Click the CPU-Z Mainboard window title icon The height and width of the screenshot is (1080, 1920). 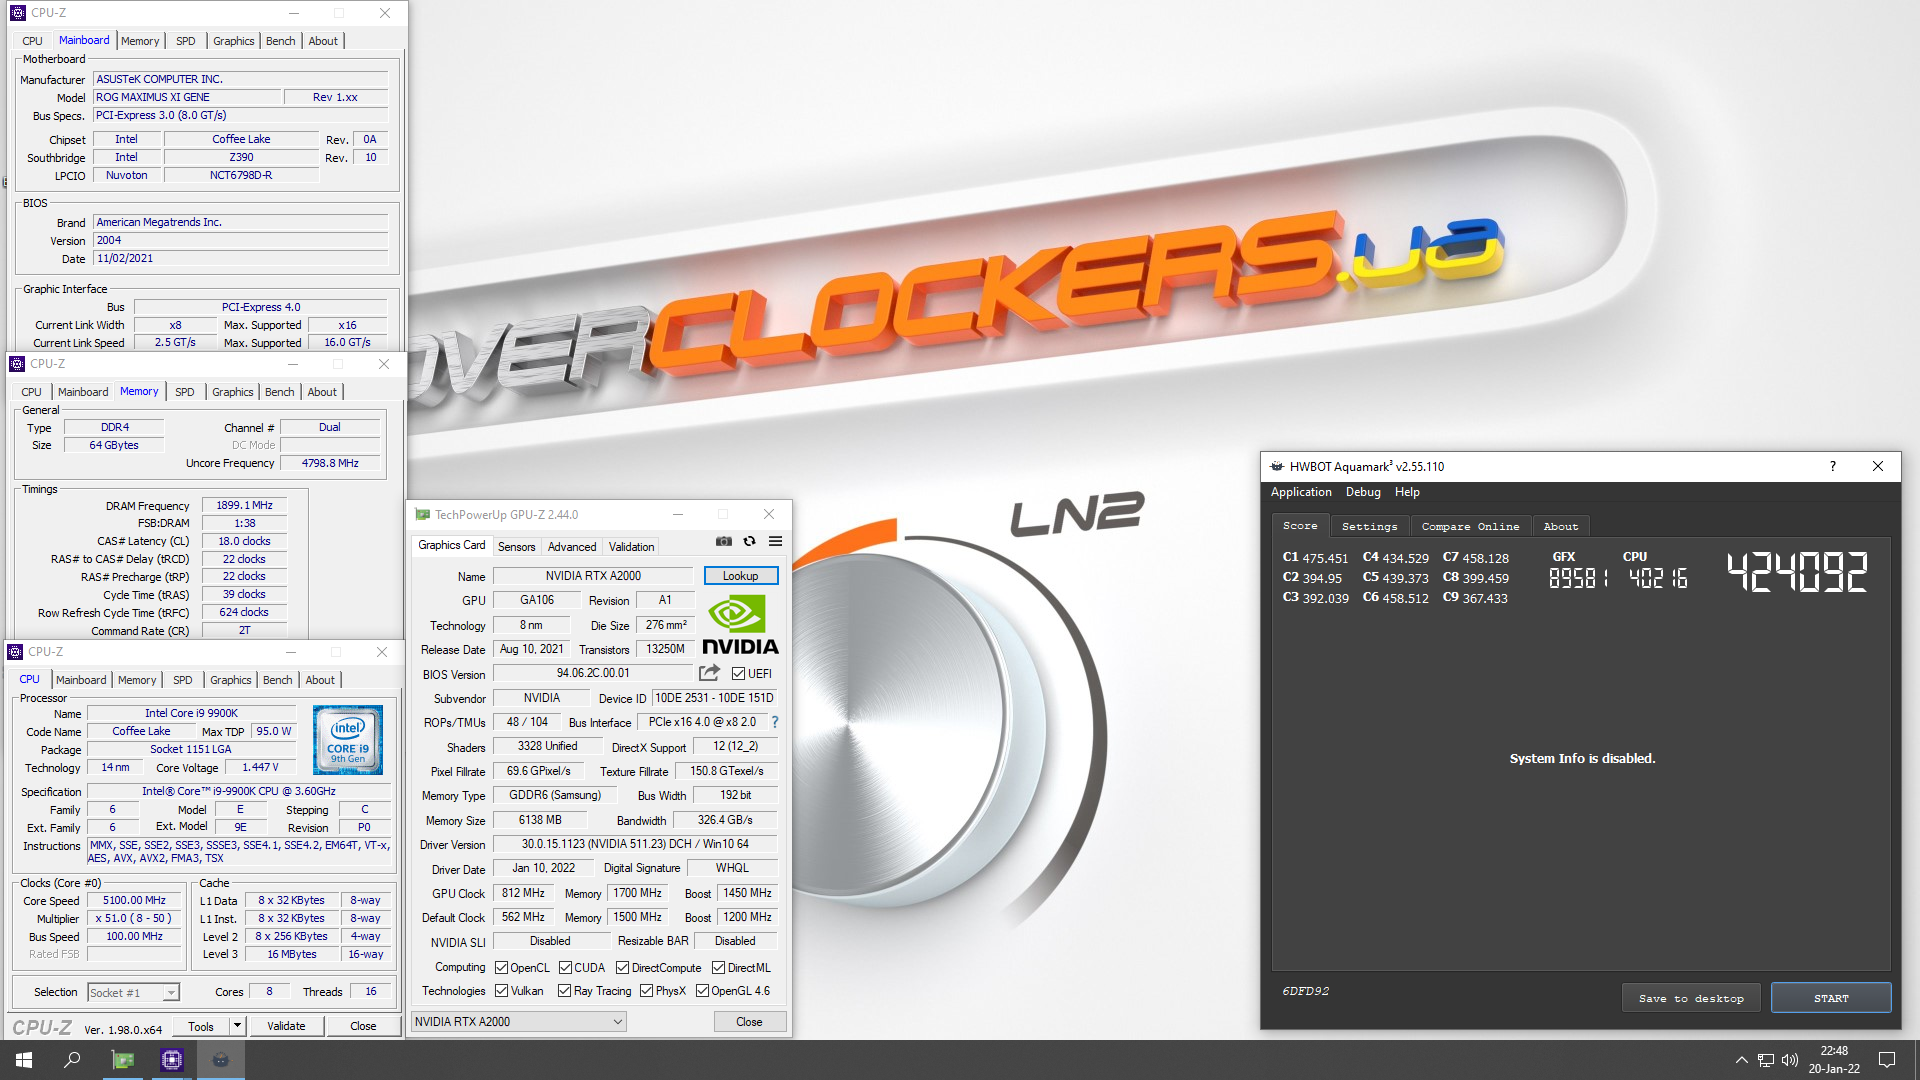point(17,13)
